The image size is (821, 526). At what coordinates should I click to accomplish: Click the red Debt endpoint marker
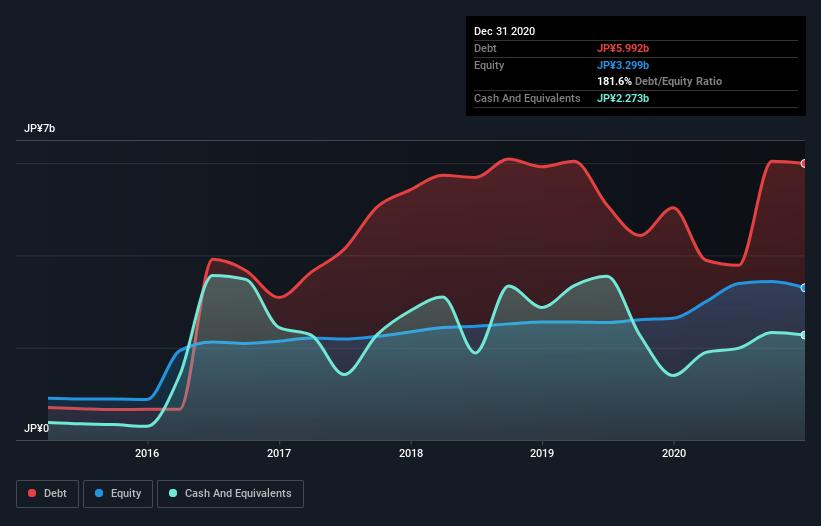point(804,164)
